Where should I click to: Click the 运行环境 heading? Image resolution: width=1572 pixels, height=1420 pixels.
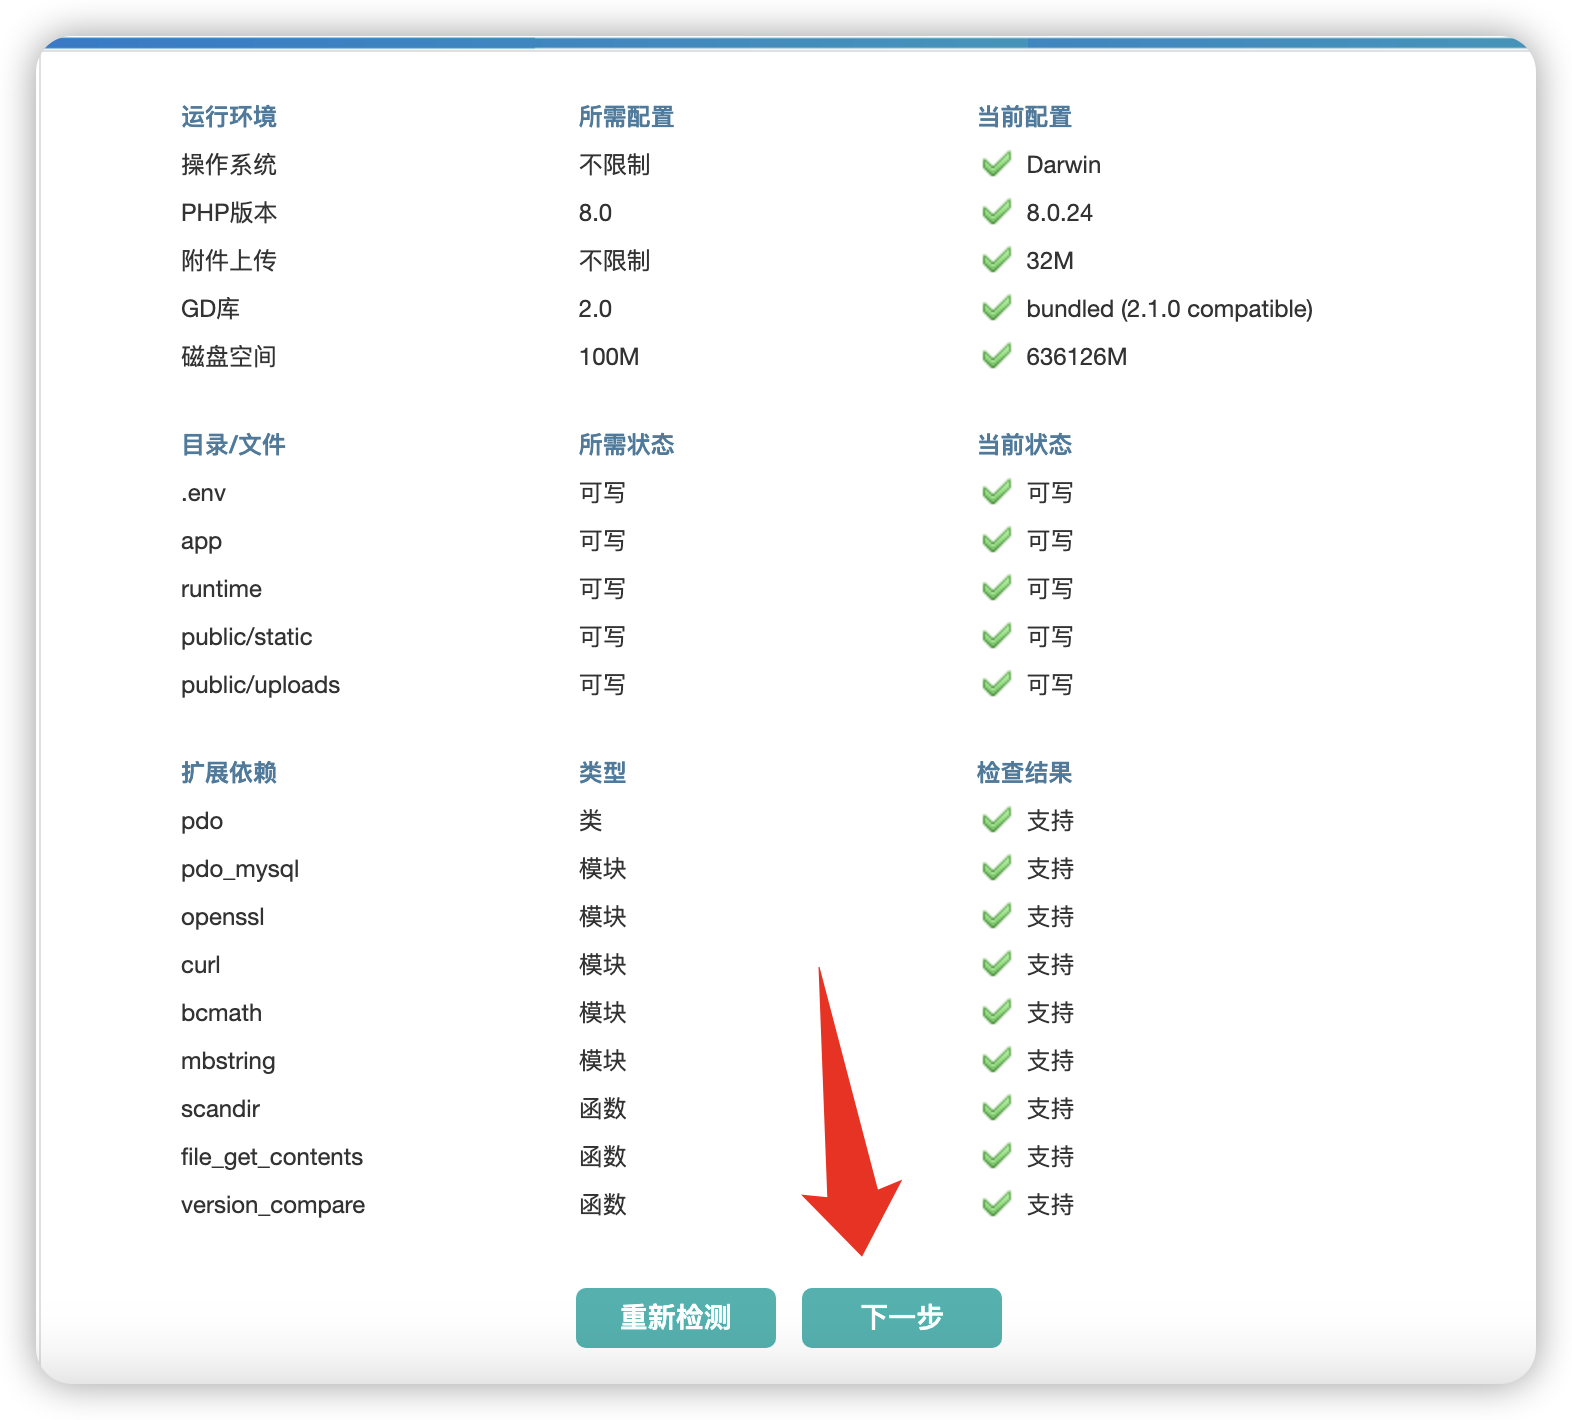pos(229,117)
